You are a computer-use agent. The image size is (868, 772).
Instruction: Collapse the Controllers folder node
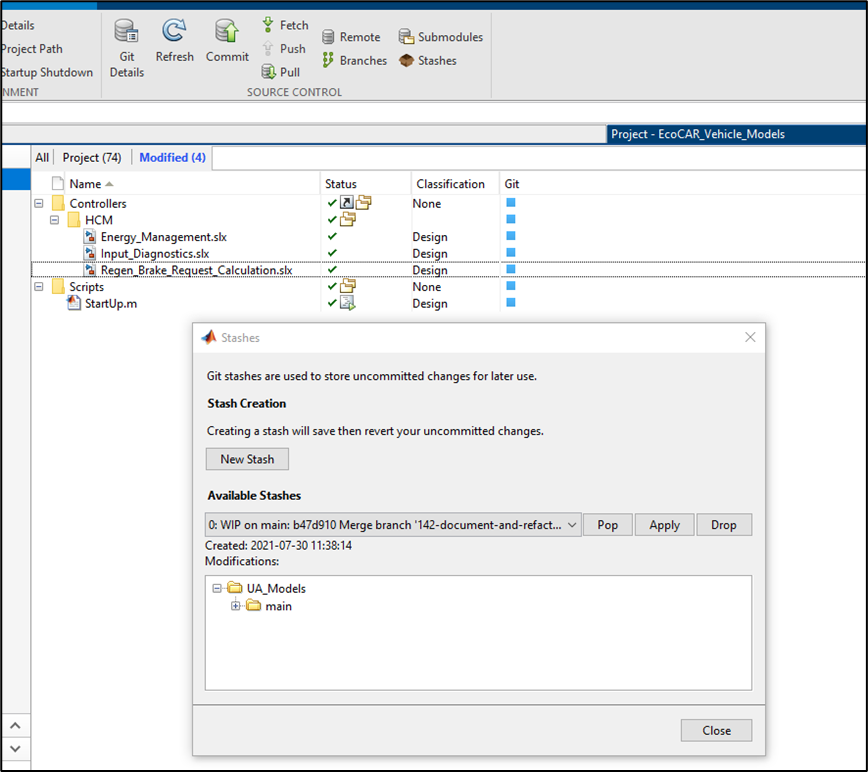click(39, 204)
